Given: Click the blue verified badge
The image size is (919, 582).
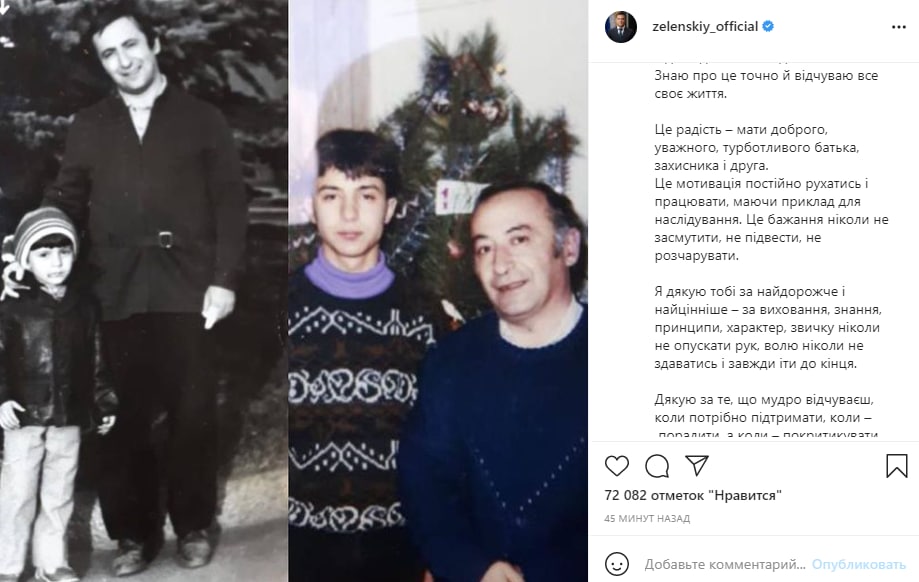Looking at the screenshot, I should pos(768,26).
